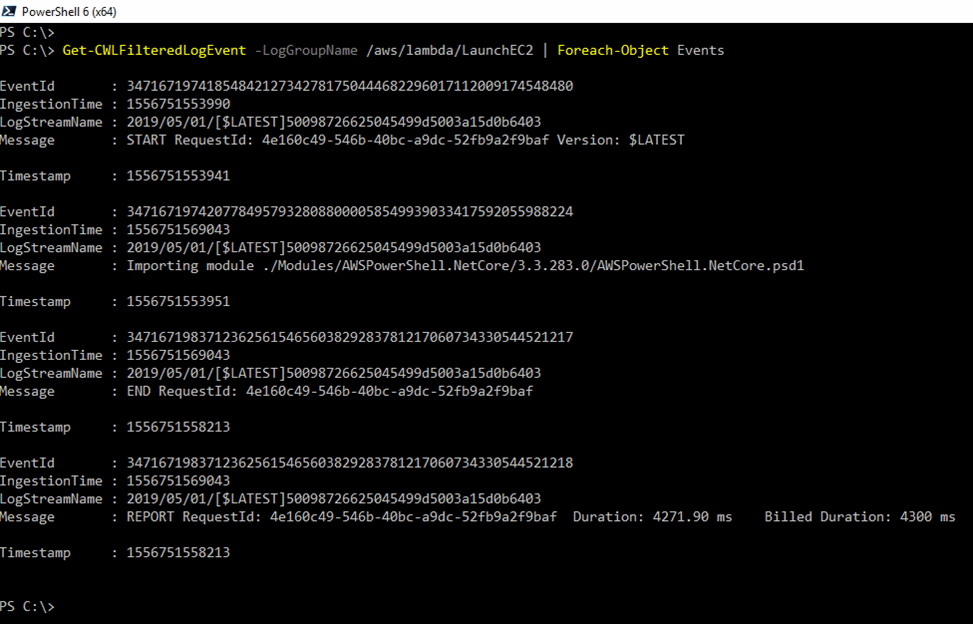Viewport: 973px width, 624px height.
Task: Click the Foreach-Object cmdlet text
Action: (x=613, y=50)
